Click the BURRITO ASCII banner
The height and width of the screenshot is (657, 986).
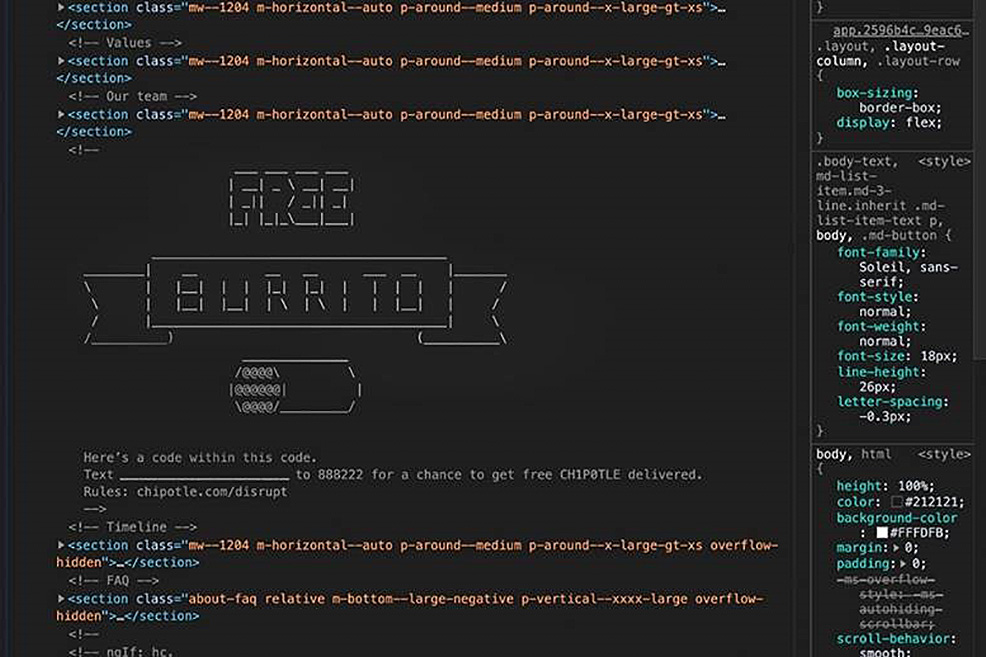[x=295, y=299]
